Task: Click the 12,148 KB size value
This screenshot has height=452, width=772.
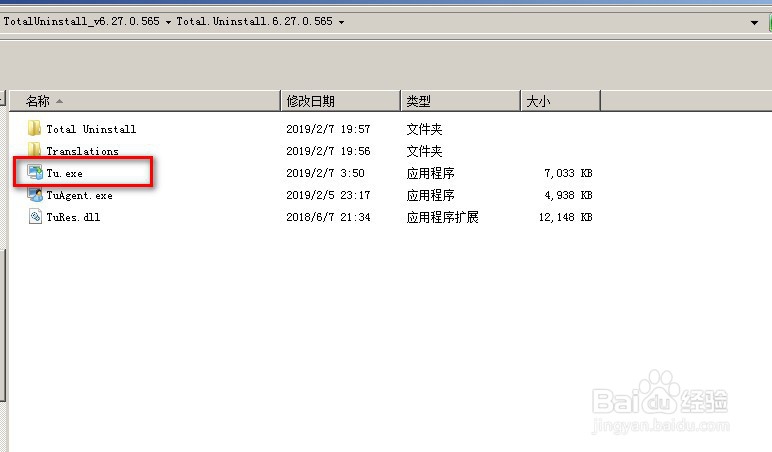Action: [x=565, y=217]
